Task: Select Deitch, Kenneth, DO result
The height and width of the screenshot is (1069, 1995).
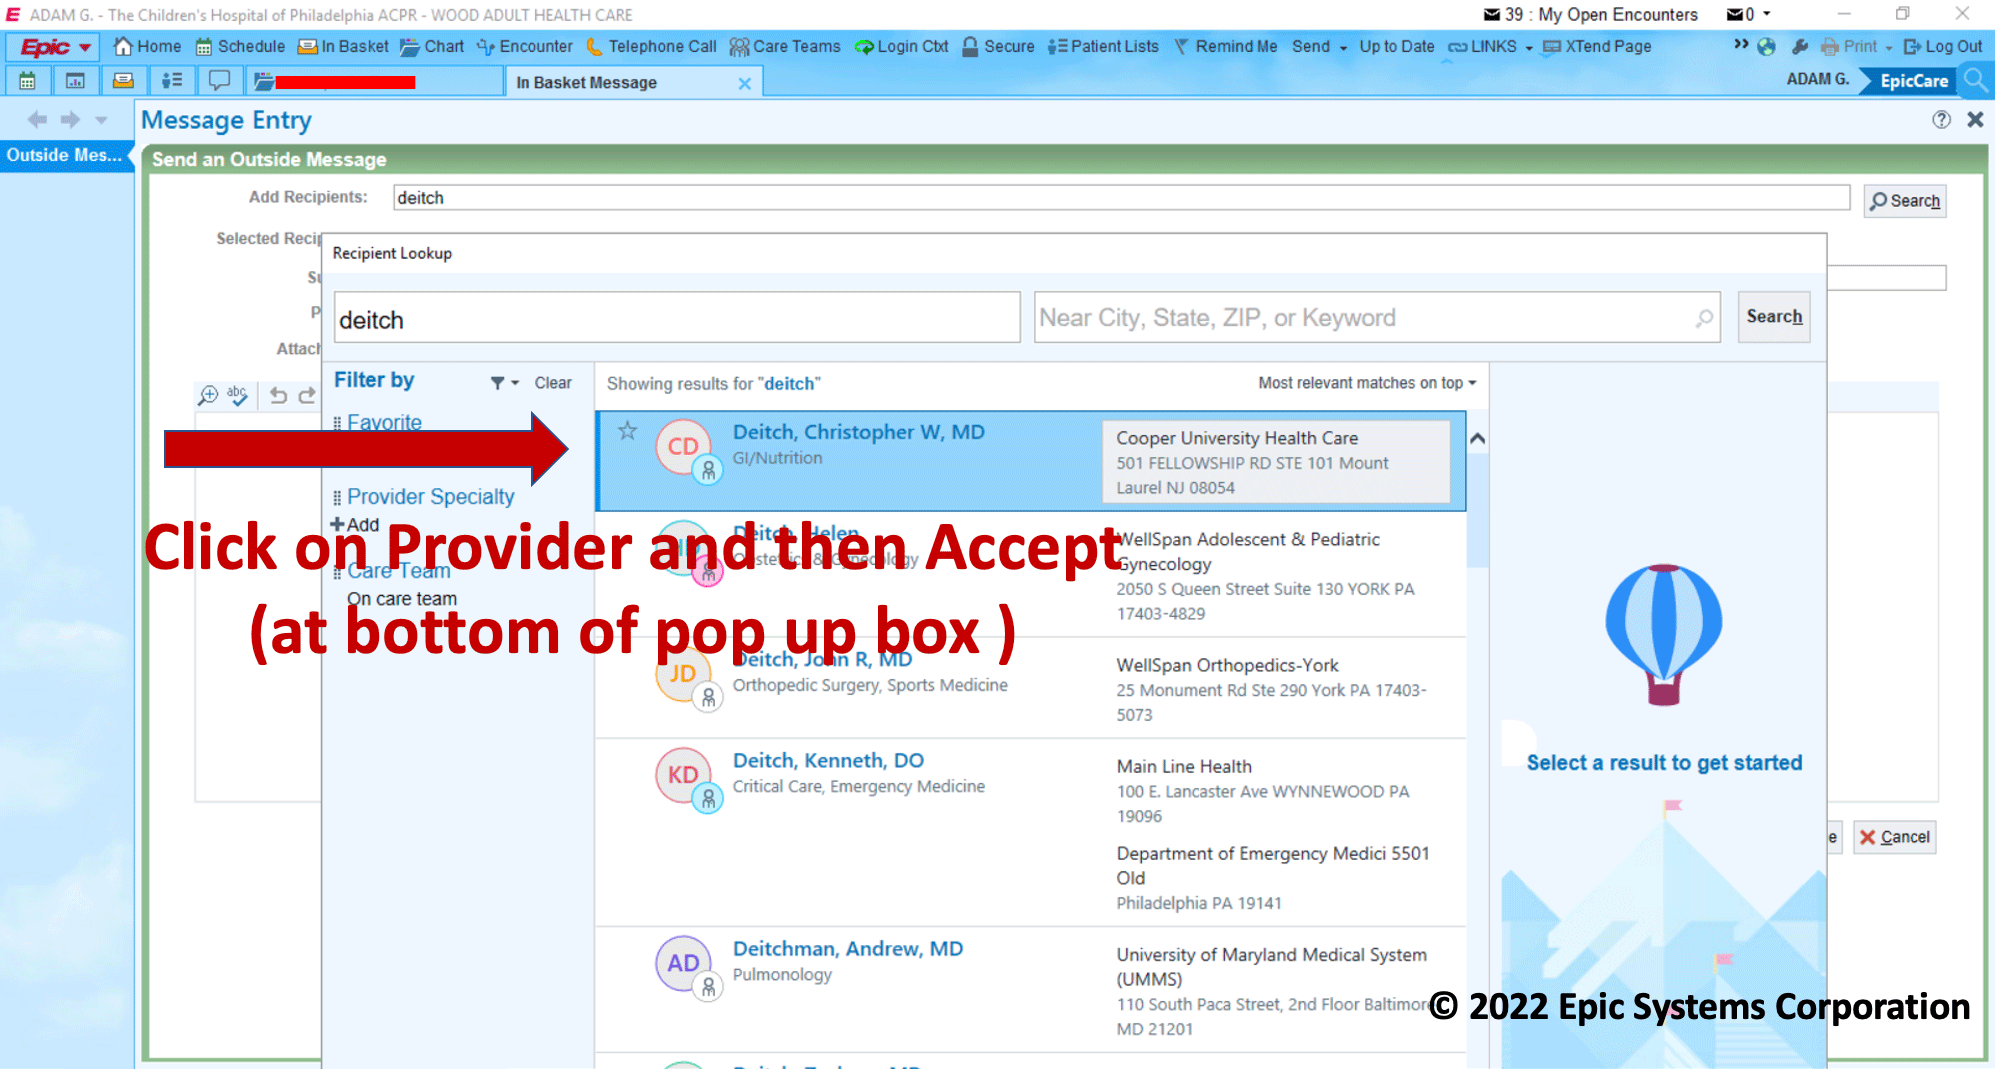Action: (x=1031, y=832)
